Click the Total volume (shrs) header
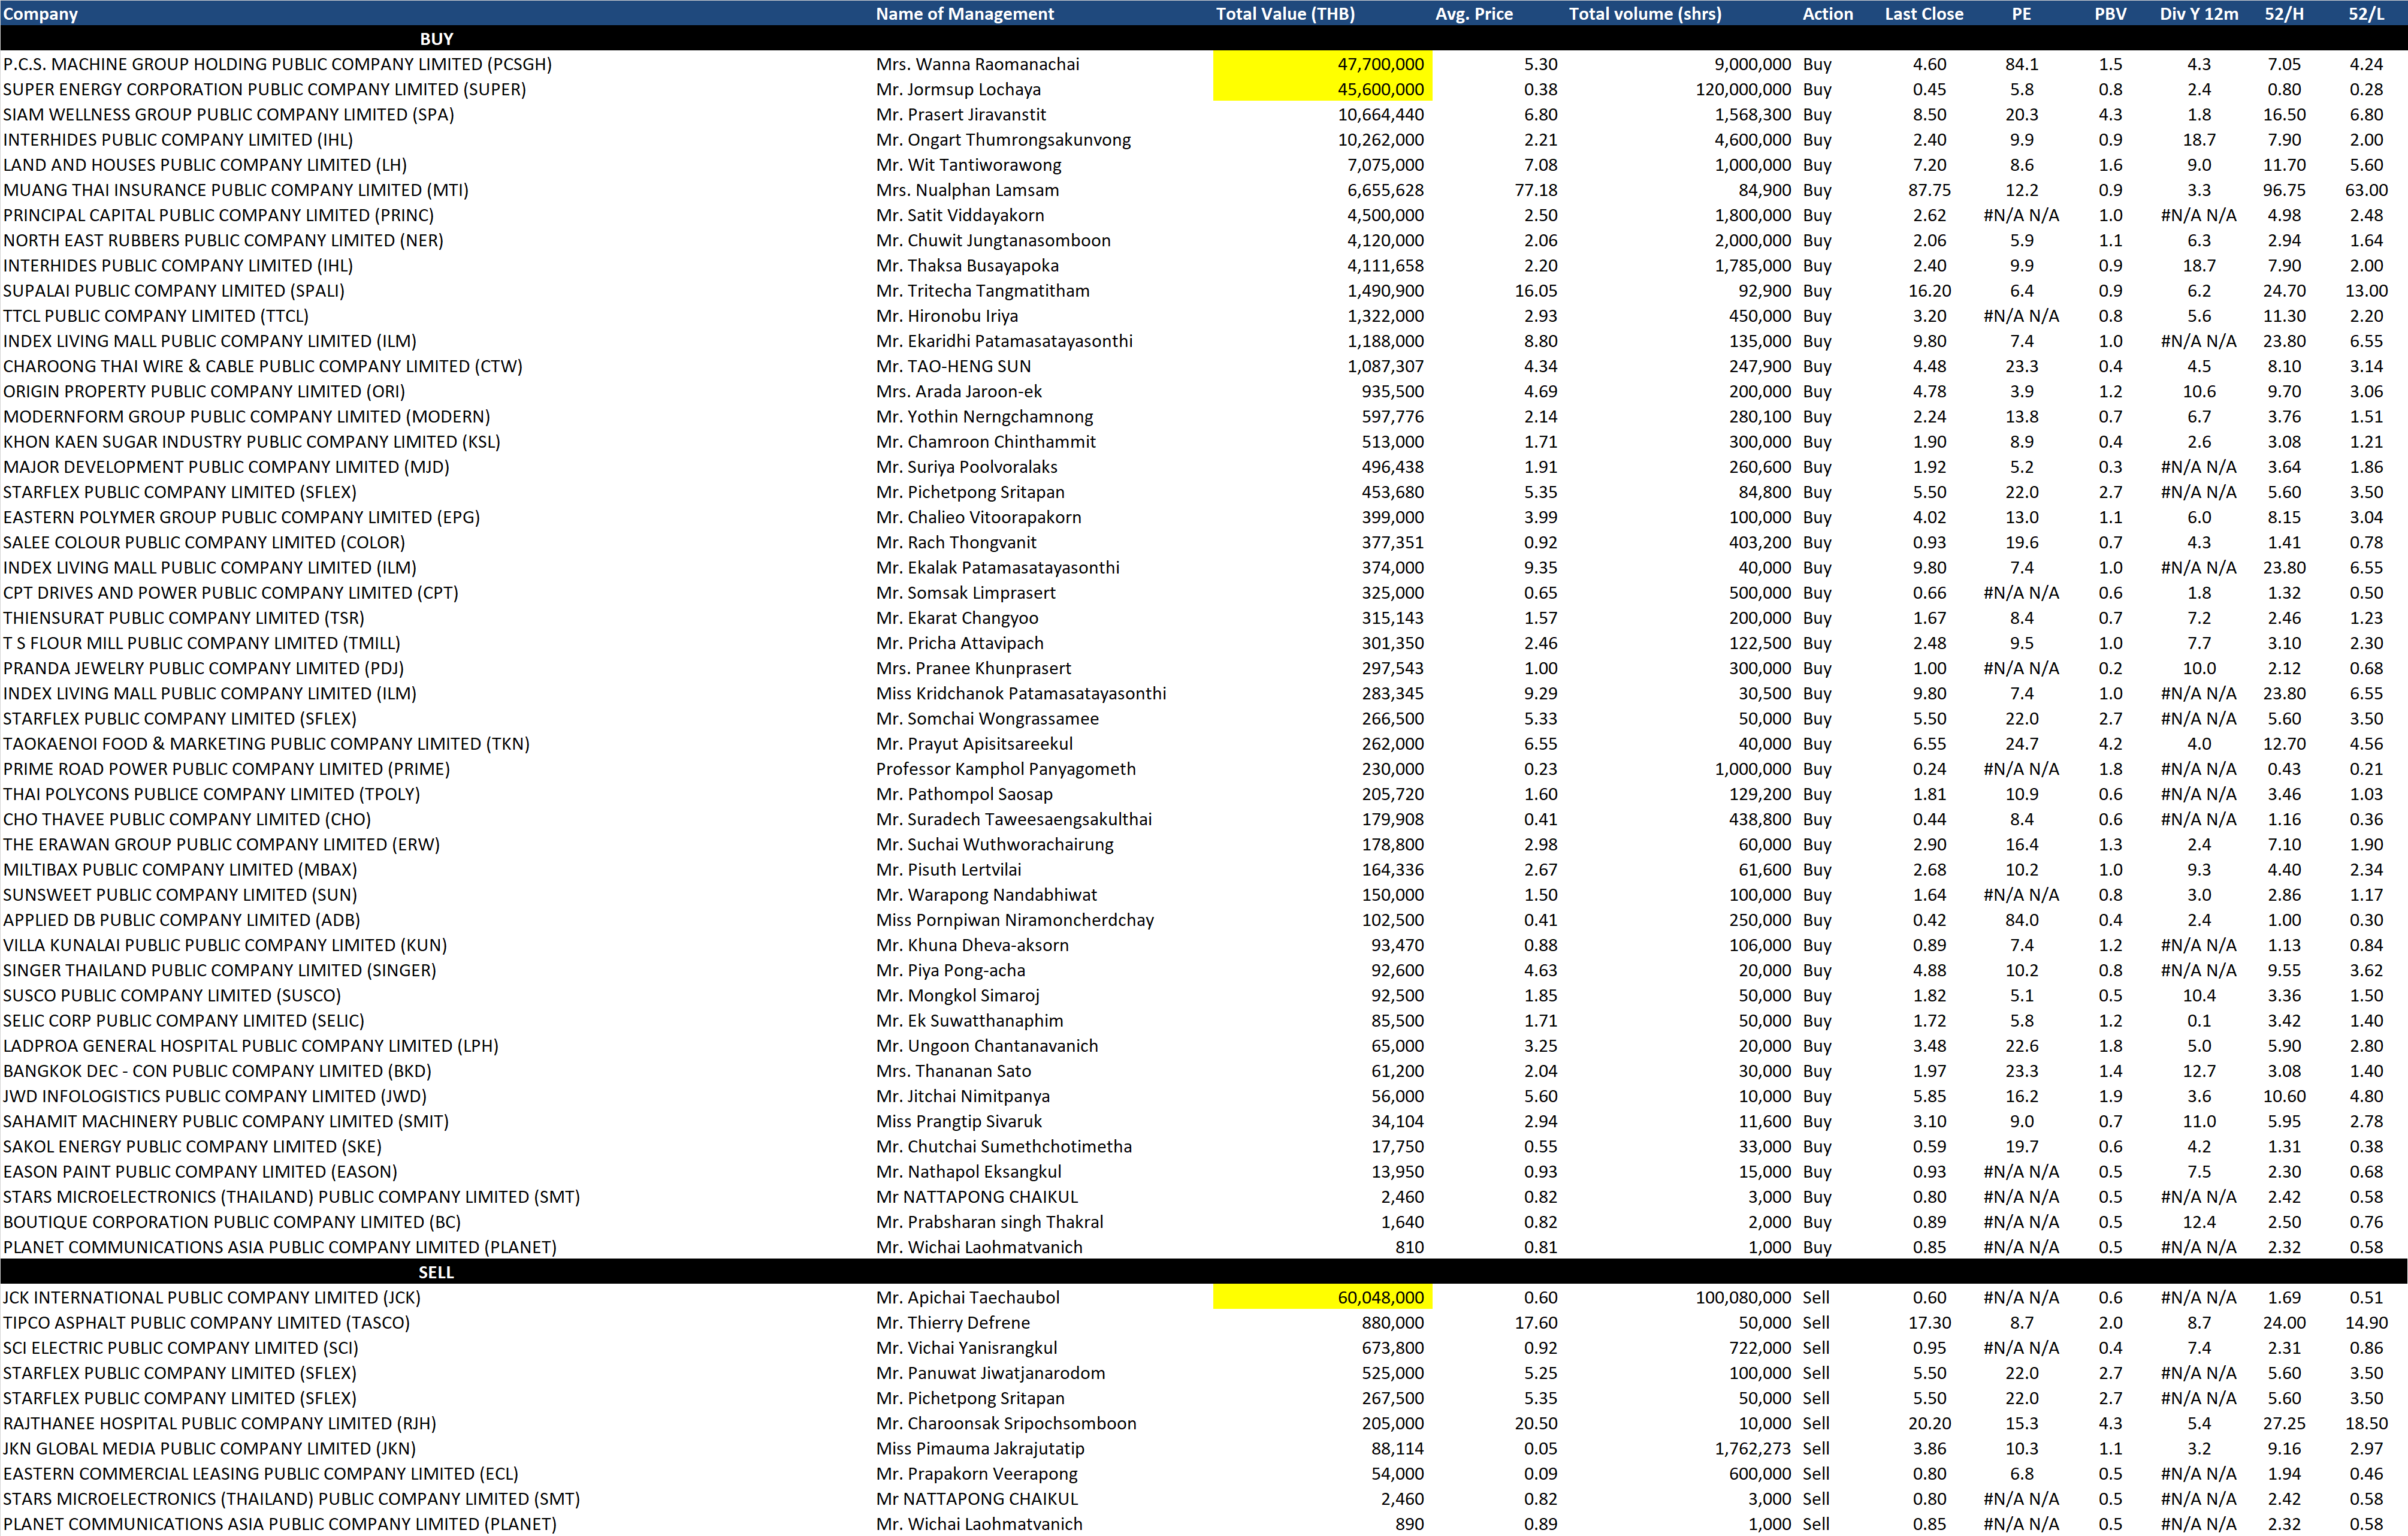Viewport: 2408px width, 1536px height. (1644, 14)
